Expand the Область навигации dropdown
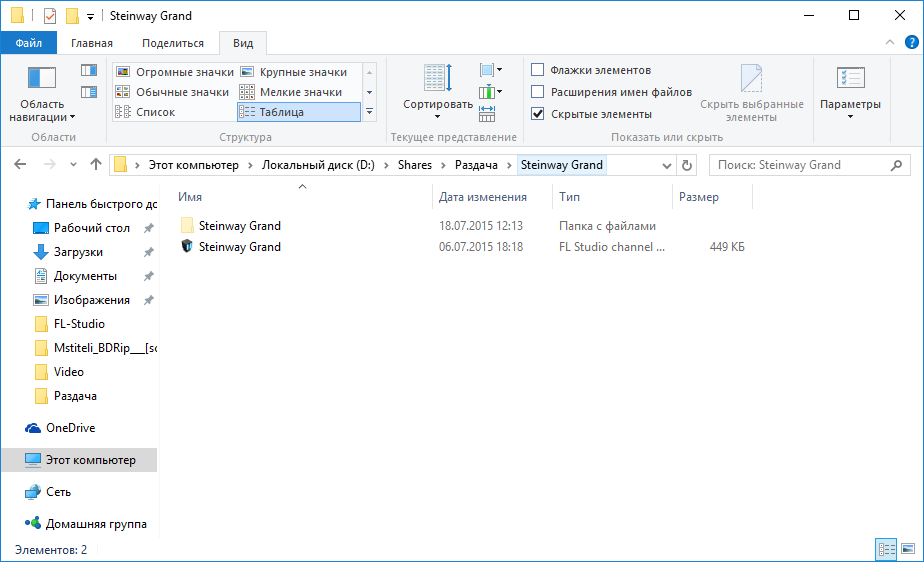The width and height of the screenshot is (924, 562). tap(43, 111)
